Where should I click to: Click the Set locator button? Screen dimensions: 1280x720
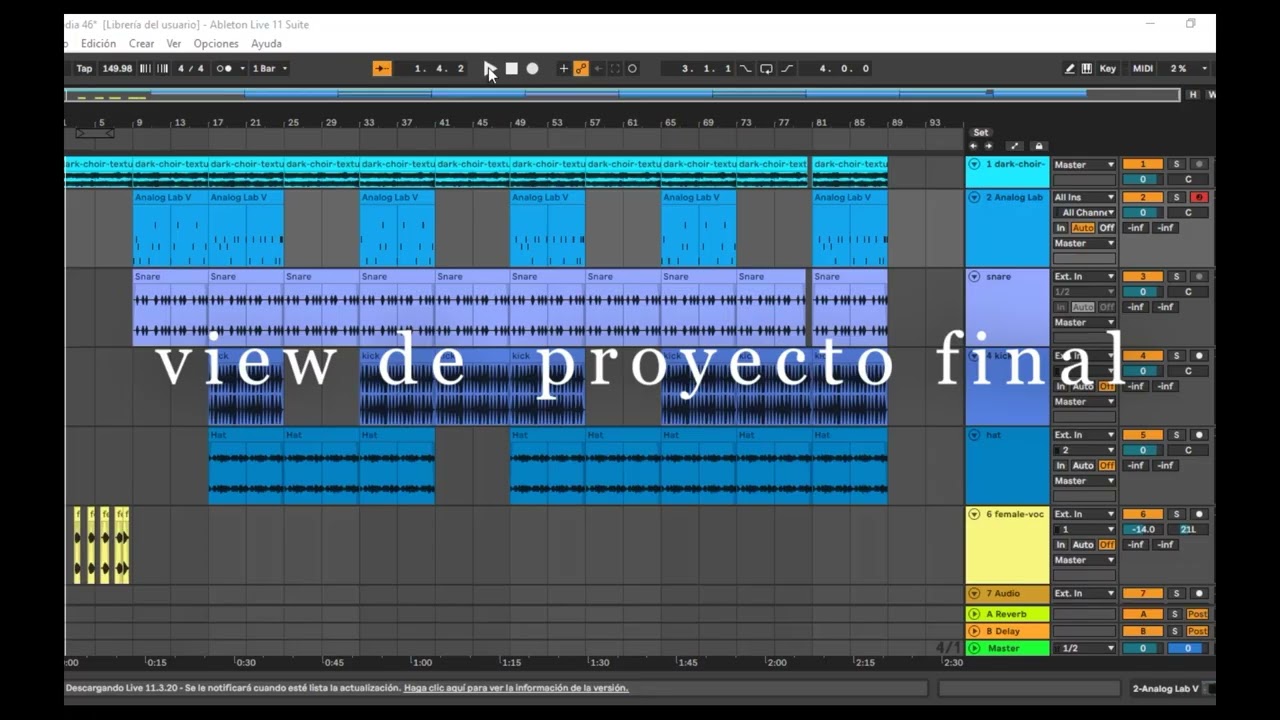[x=981, y=132]
